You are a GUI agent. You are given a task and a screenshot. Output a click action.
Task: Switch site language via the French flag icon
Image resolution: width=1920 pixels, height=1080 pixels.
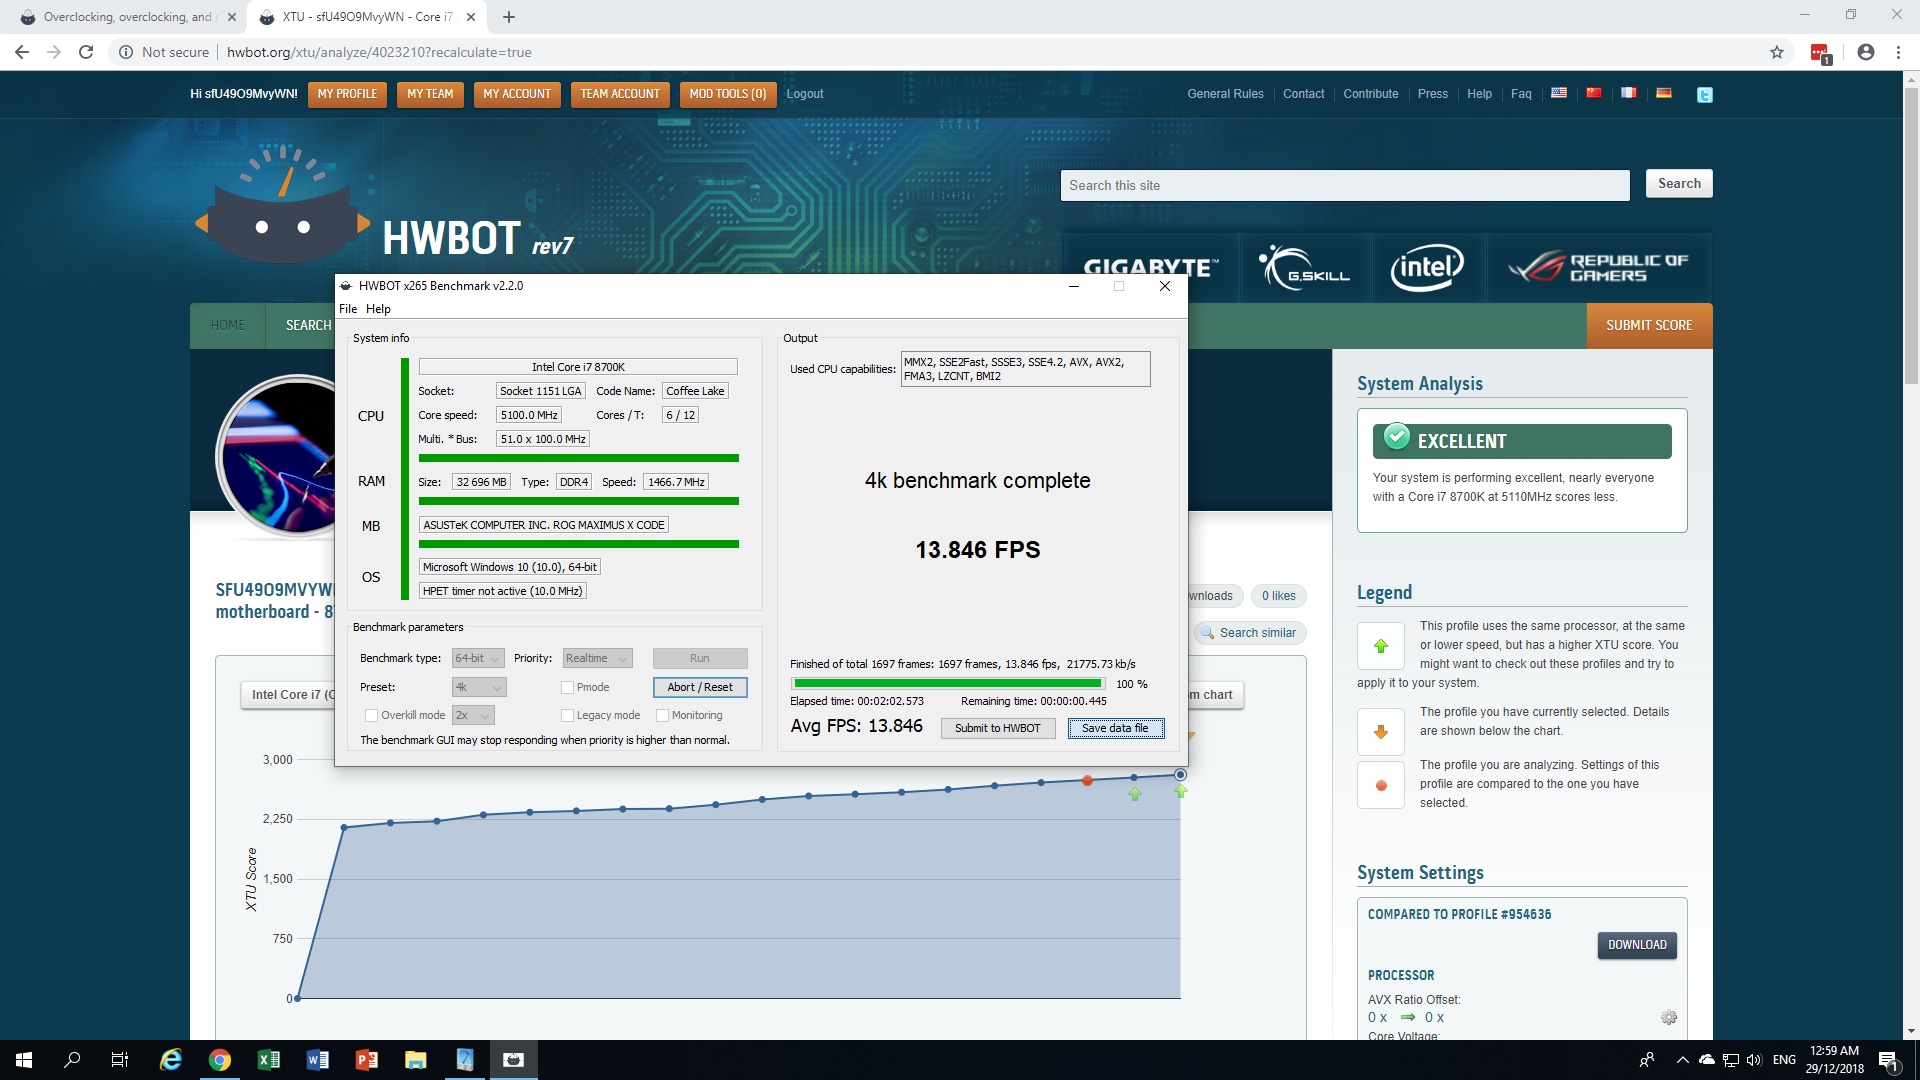1629,93
